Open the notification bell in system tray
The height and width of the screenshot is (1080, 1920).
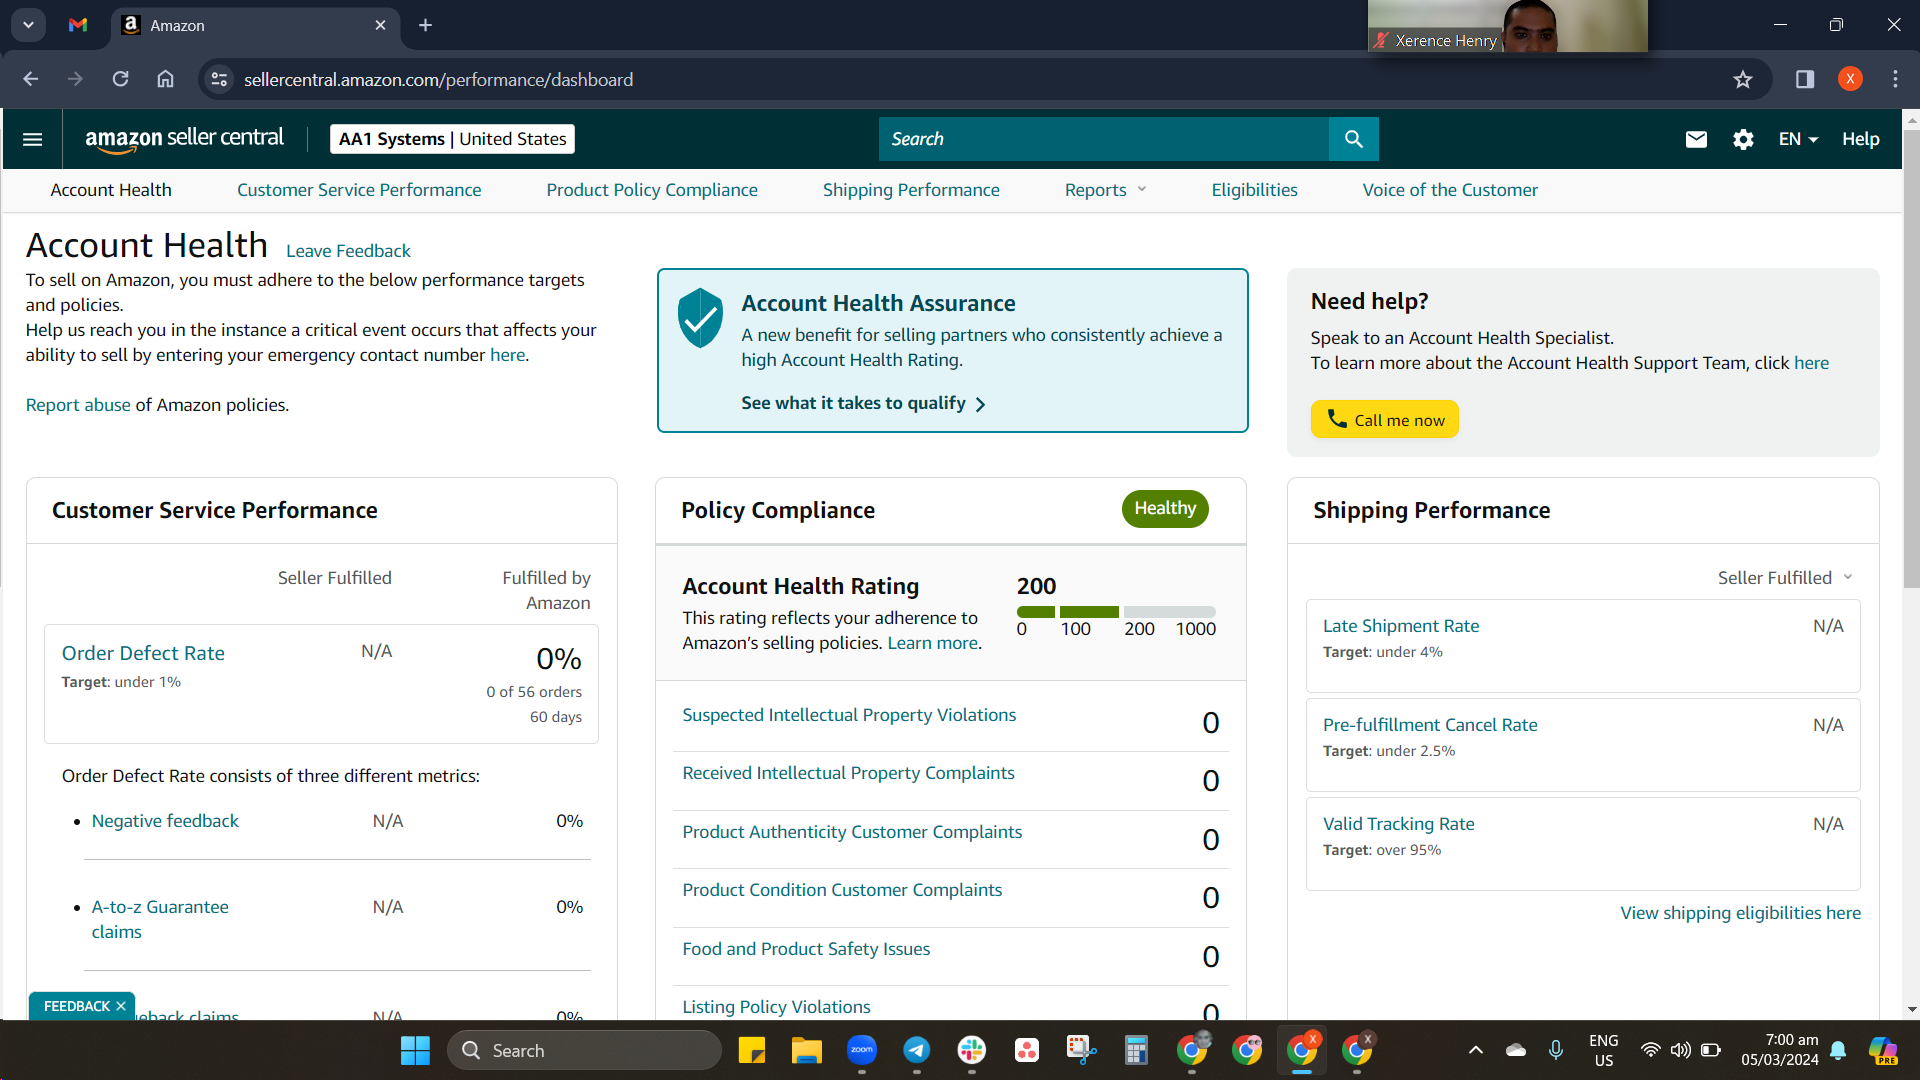tap(1838, 1050)
